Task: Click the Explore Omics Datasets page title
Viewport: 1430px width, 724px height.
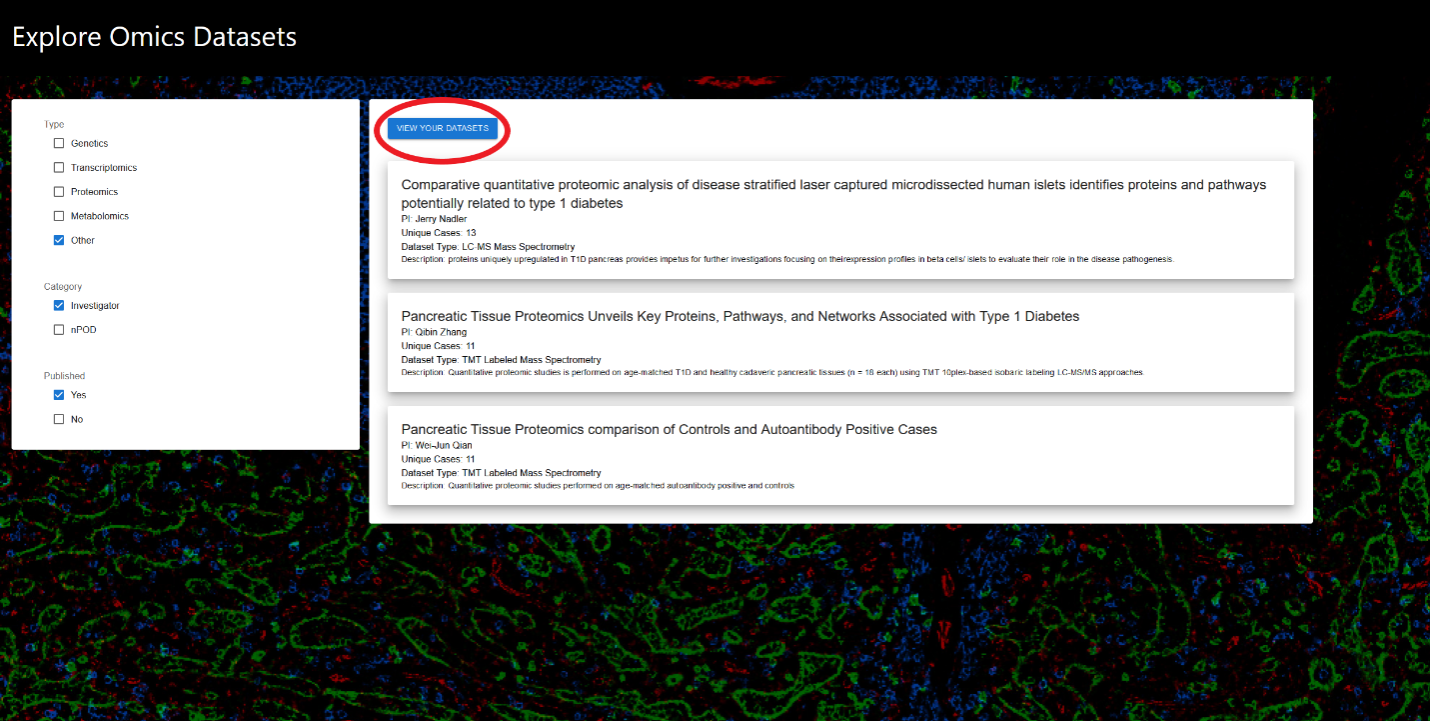Action: 154,37
